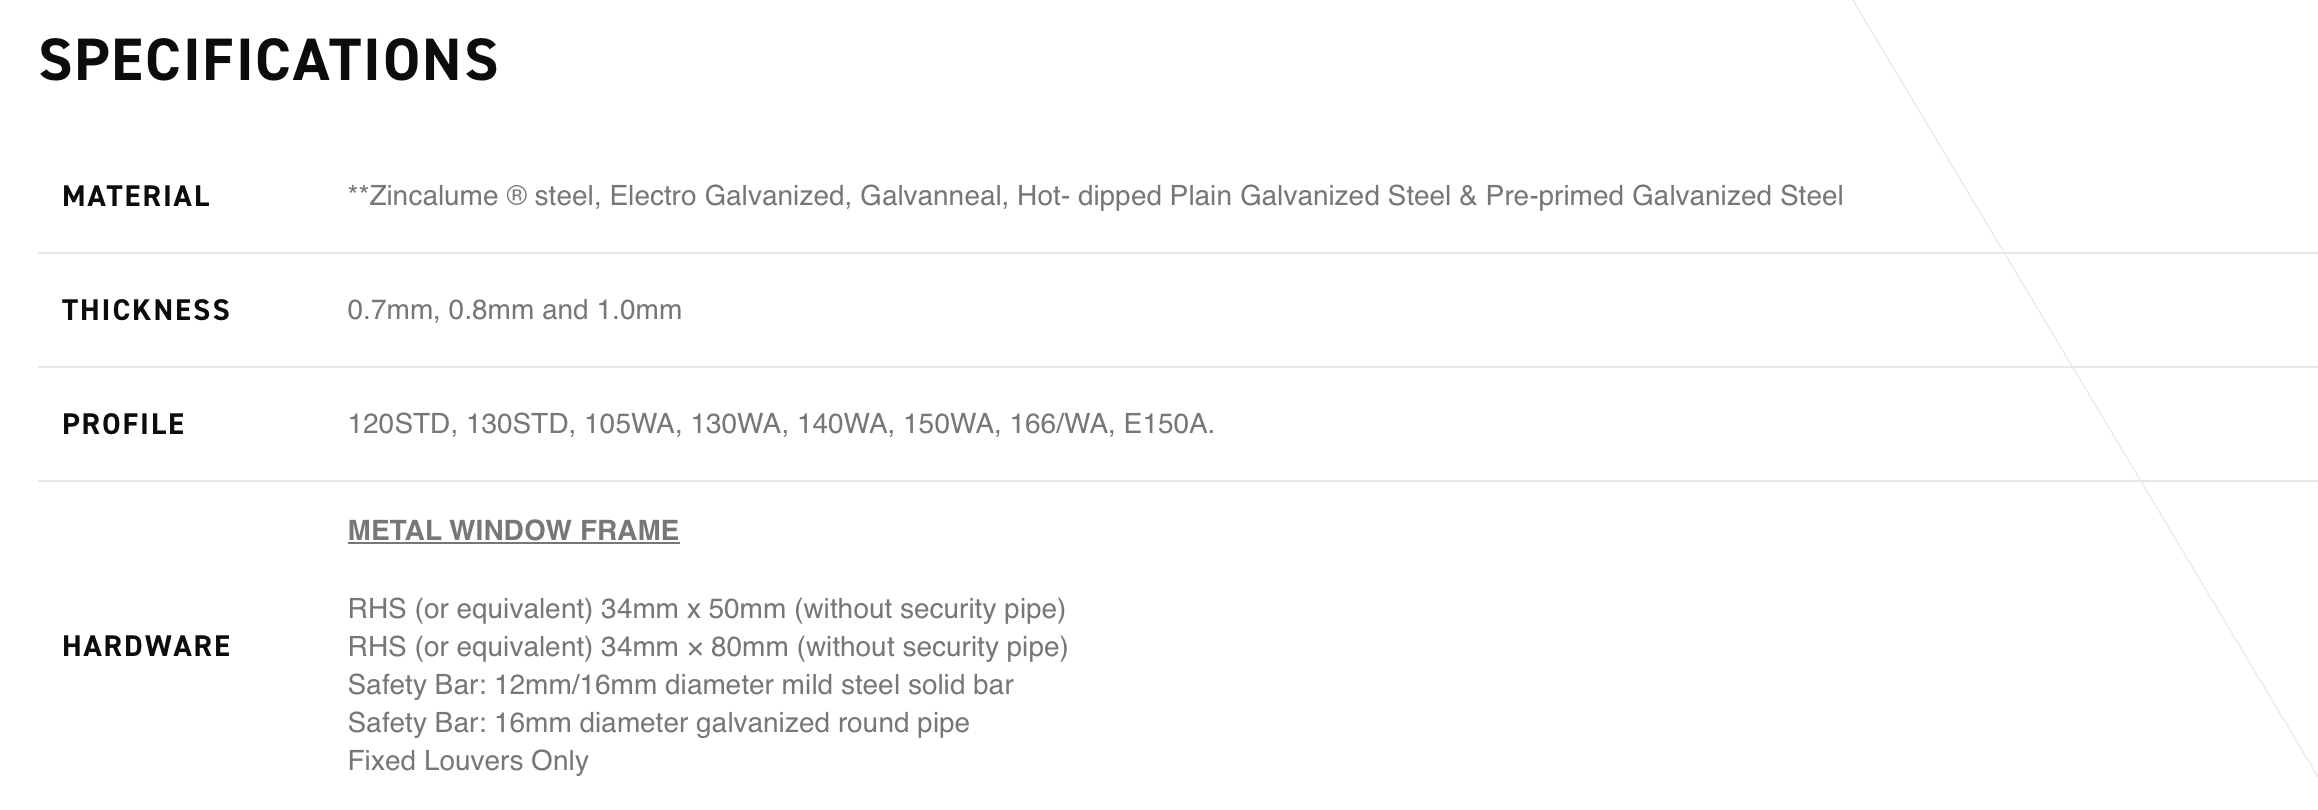The height and width of the screenshot is (810, 2318).
Task: Click the THICKNESS row label
Action: pyautogui.click(x=146, y=310)
